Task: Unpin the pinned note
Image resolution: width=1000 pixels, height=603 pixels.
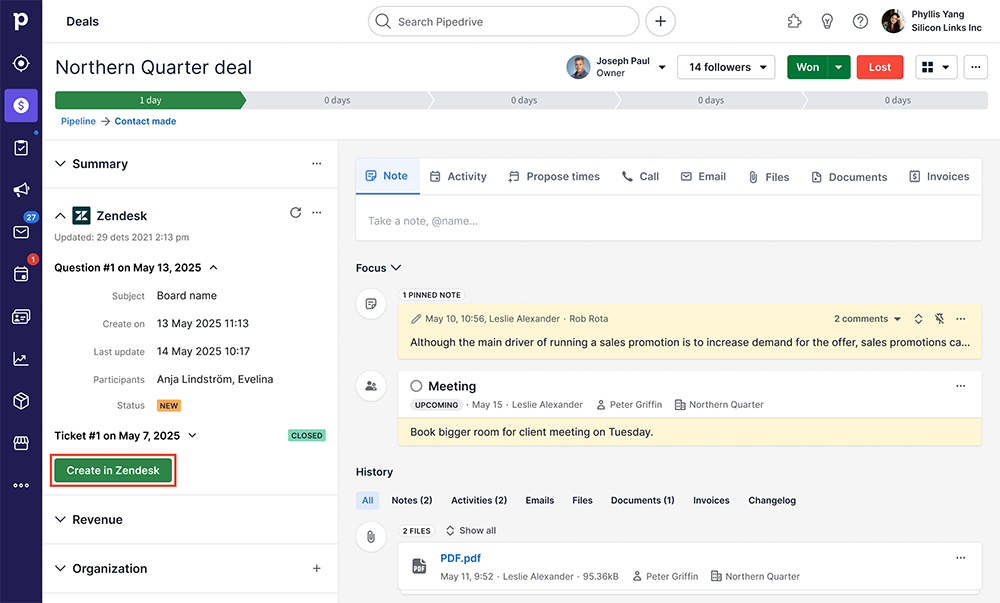Action: pyautogui.click(x=939, y=319)
